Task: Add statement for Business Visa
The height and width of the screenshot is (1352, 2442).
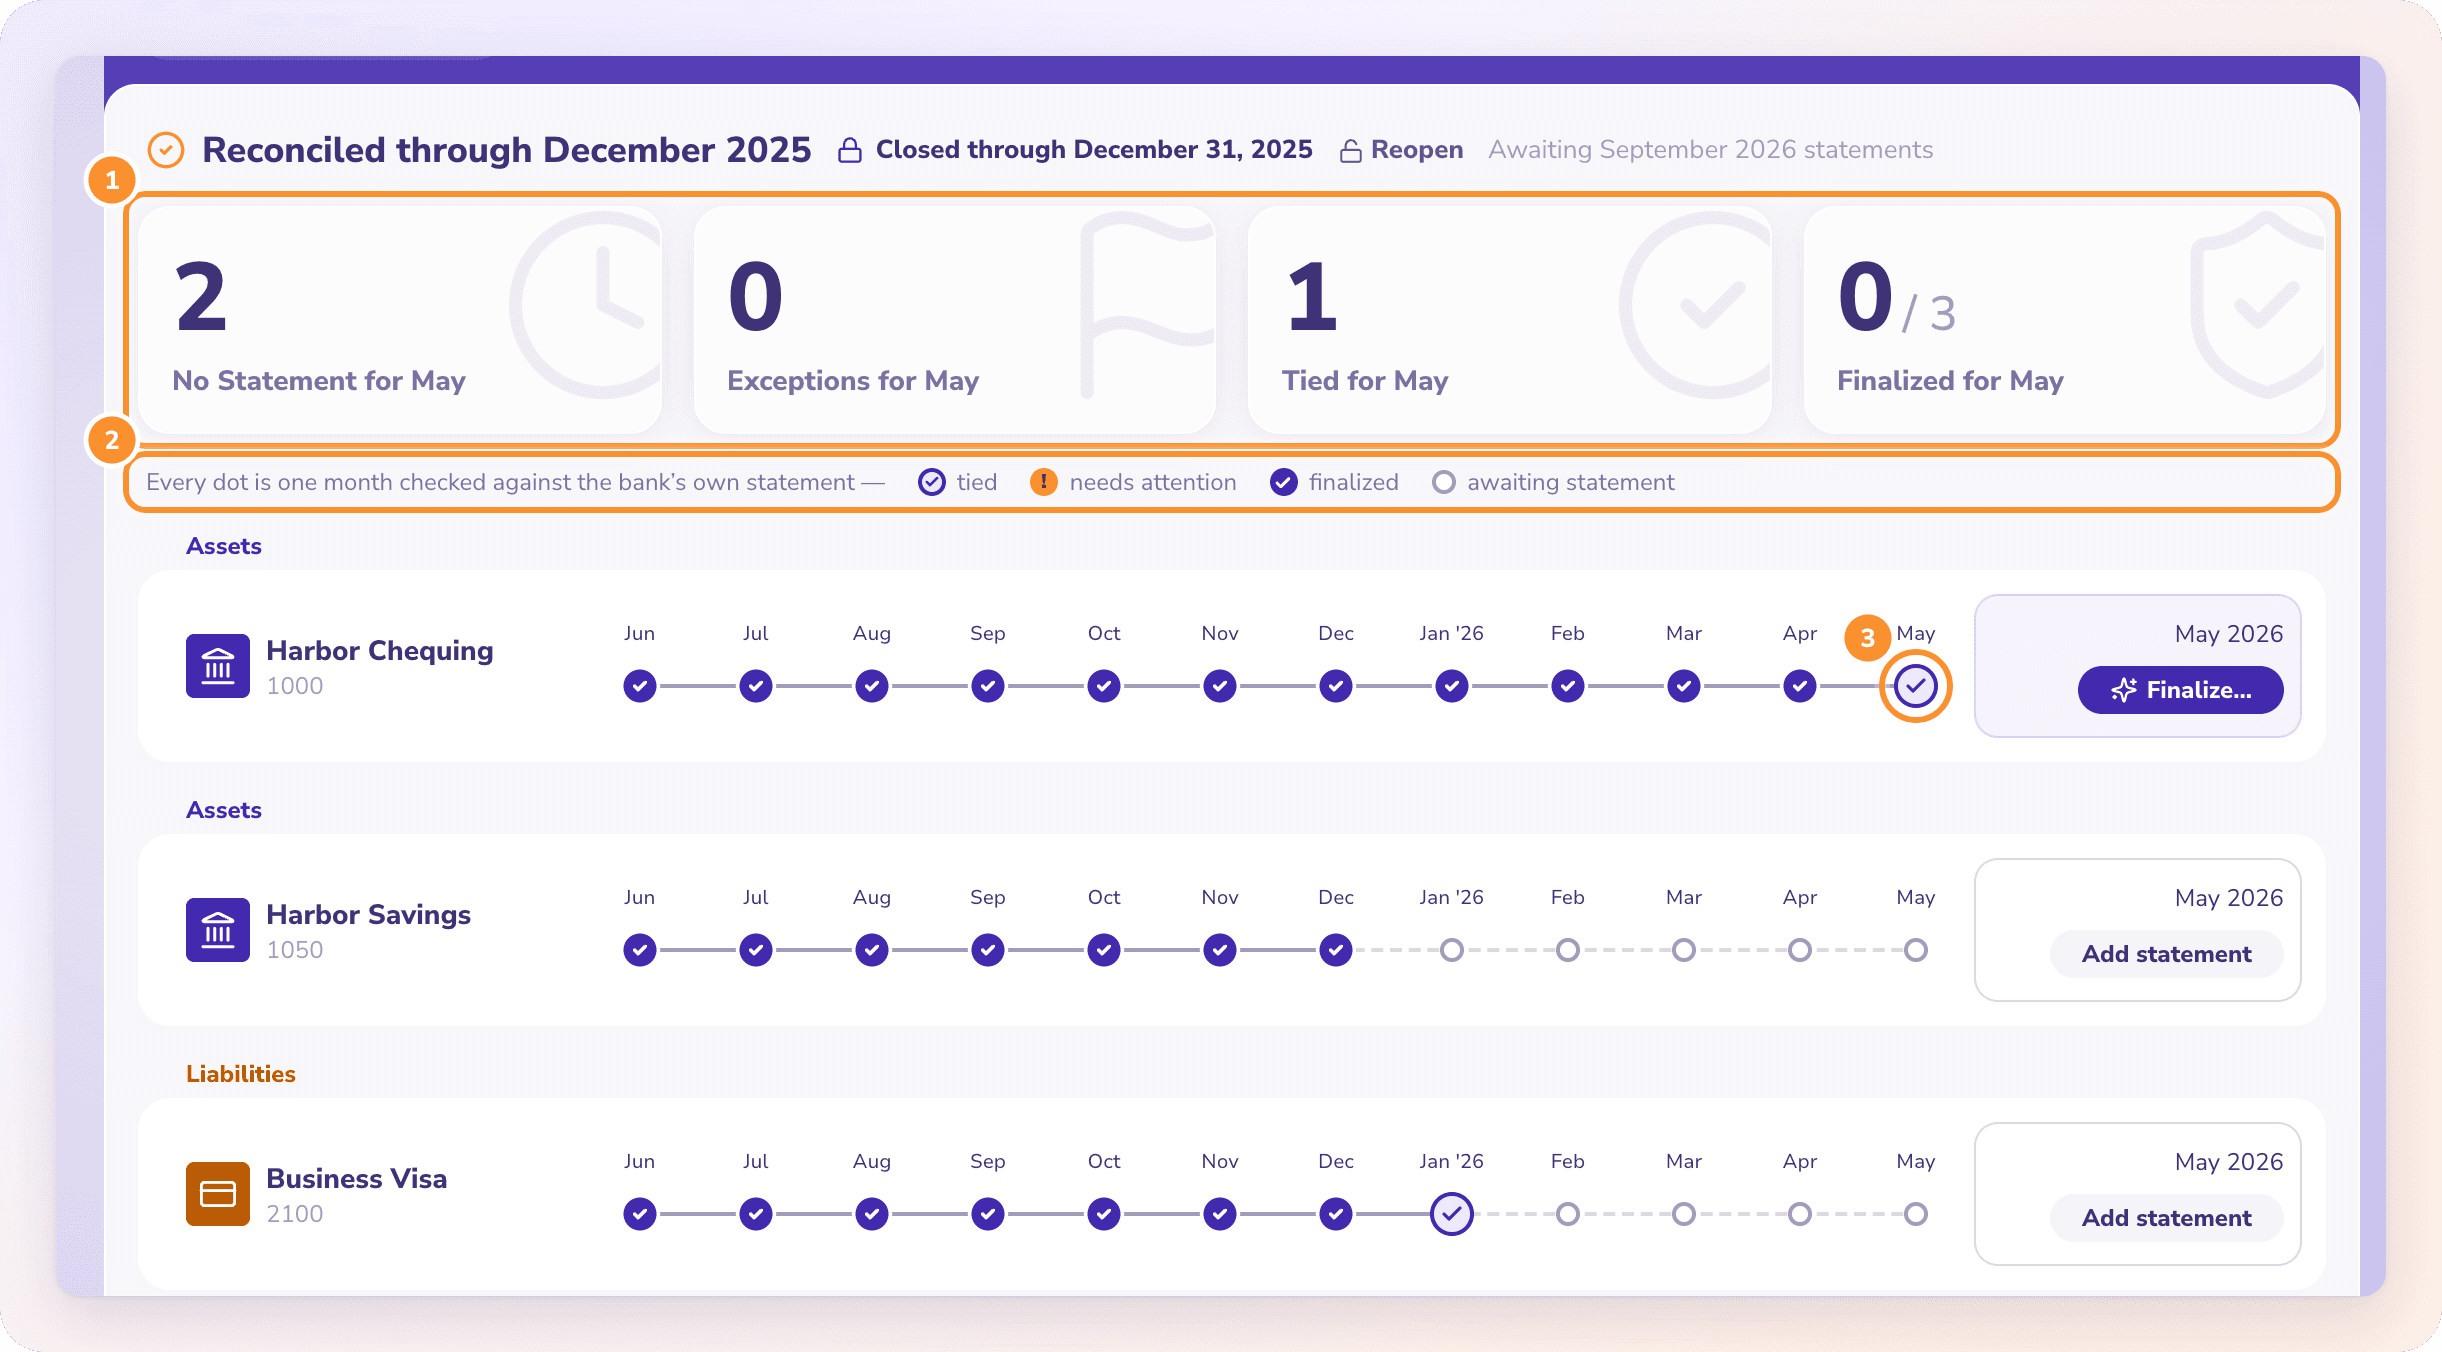Action: 2166,1218
